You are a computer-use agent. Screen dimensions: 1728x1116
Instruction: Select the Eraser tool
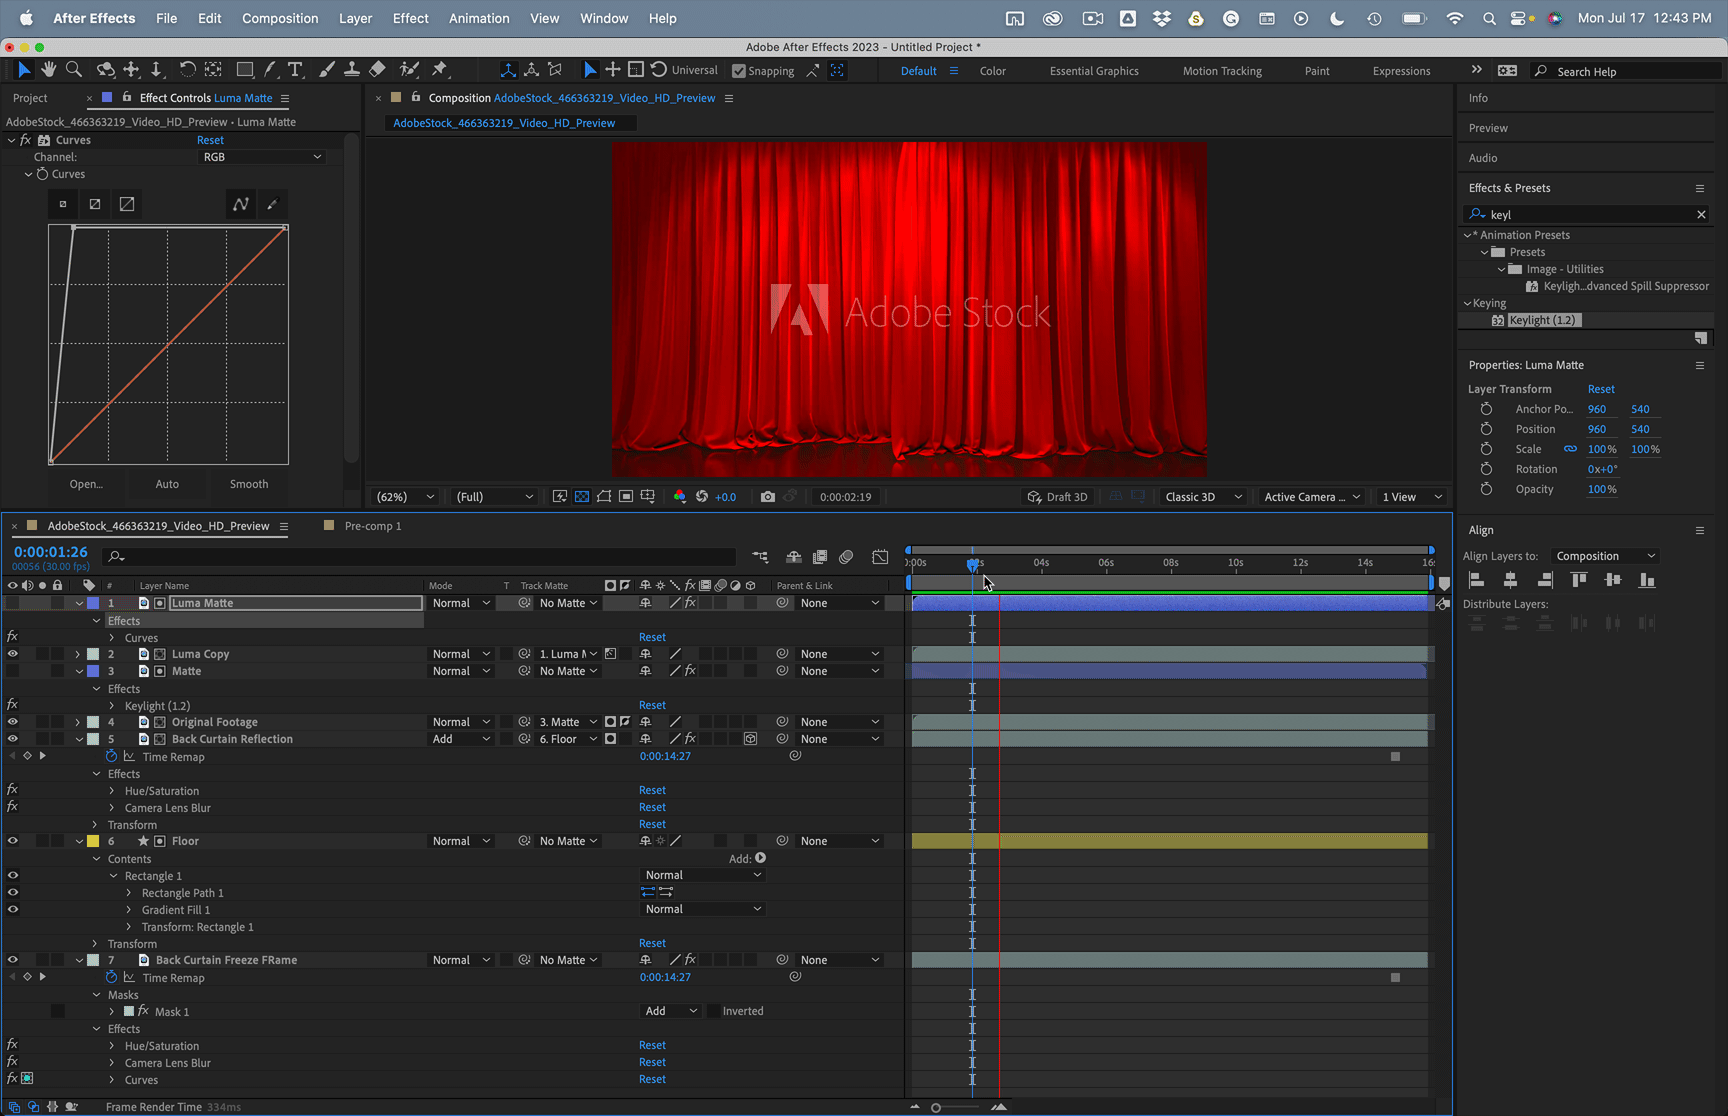coord(377,69)
